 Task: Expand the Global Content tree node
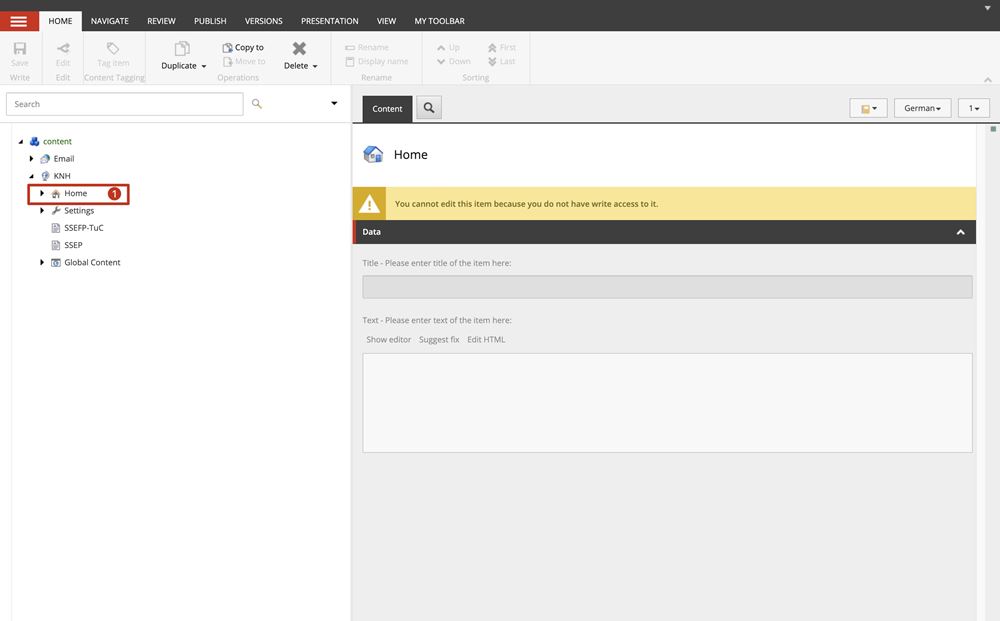pos(42,262)
